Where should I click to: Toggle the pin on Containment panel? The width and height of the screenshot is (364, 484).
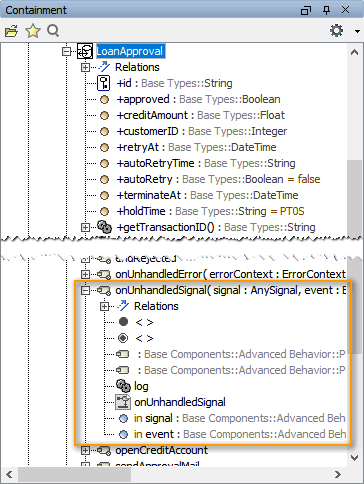point(326,10)
